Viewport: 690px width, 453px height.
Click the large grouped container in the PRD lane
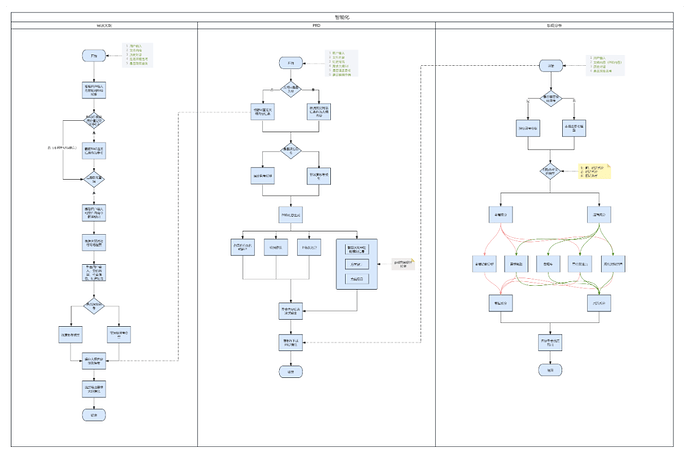click(355, 264)
